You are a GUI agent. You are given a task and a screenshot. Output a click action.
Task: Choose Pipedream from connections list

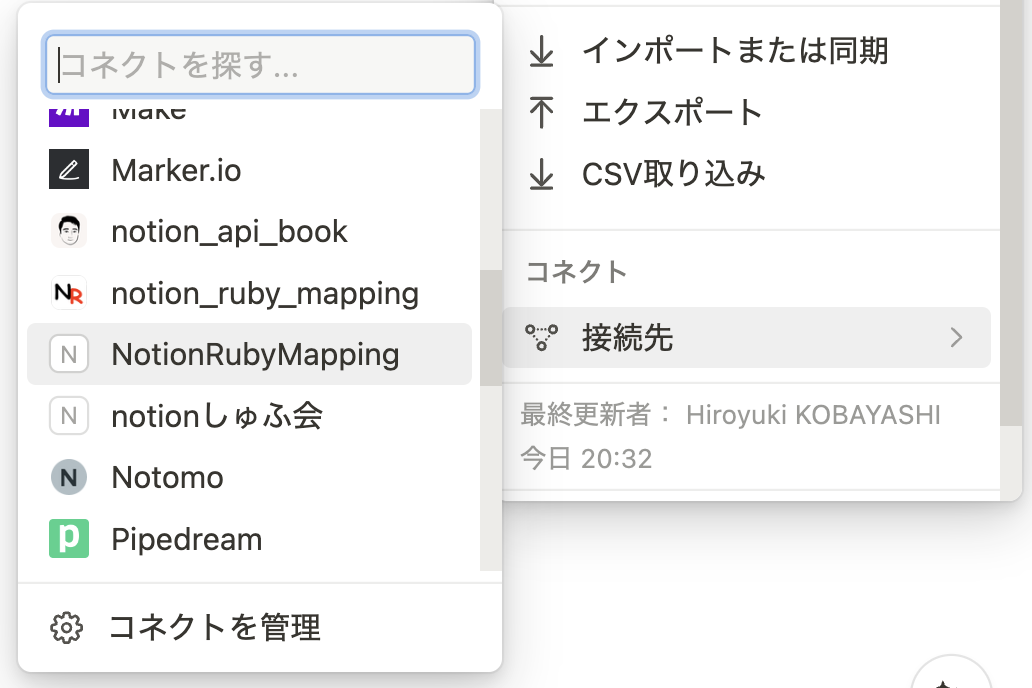pos(249,539)
